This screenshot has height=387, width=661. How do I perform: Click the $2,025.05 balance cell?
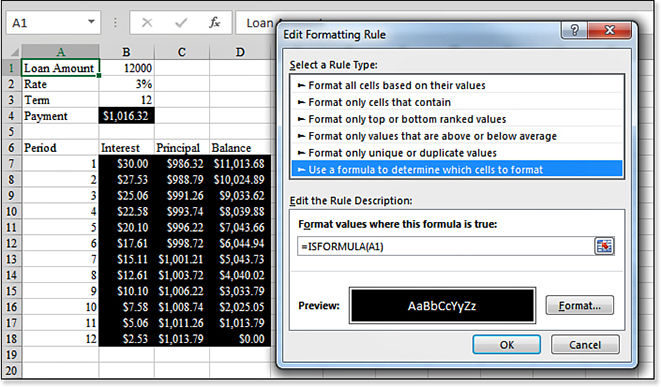tap(240, 307)
